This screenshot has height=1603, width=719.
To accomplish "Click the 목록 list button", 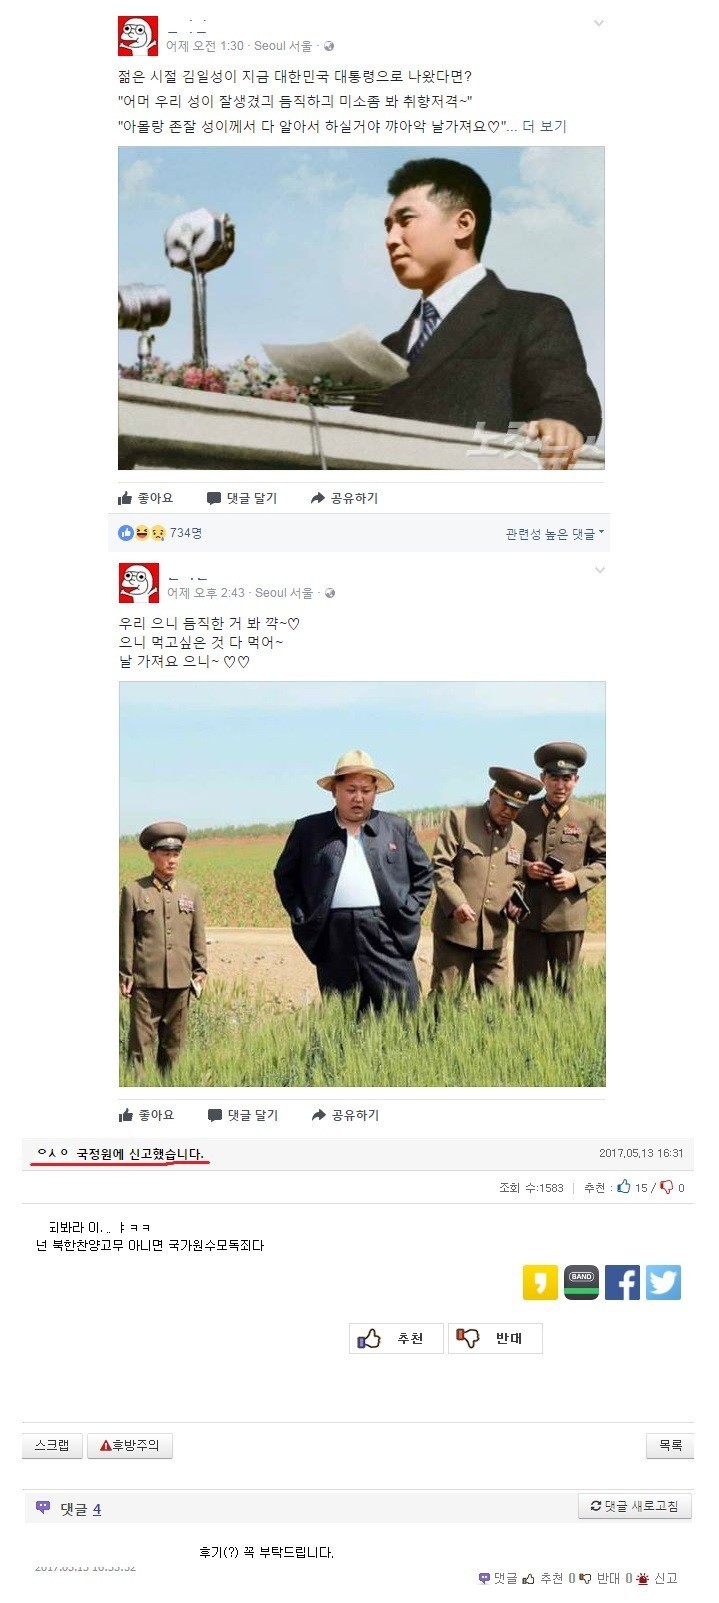I will click(670, 1445).
